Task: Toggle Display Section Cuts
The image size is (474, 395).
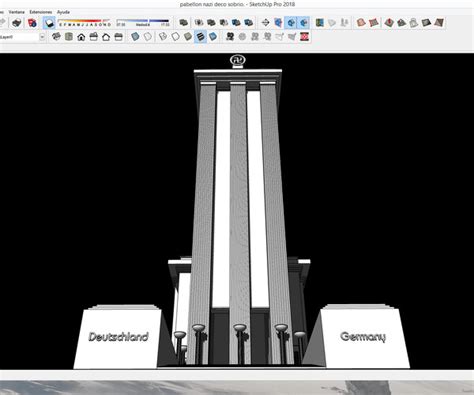Action: click(291, 23)
